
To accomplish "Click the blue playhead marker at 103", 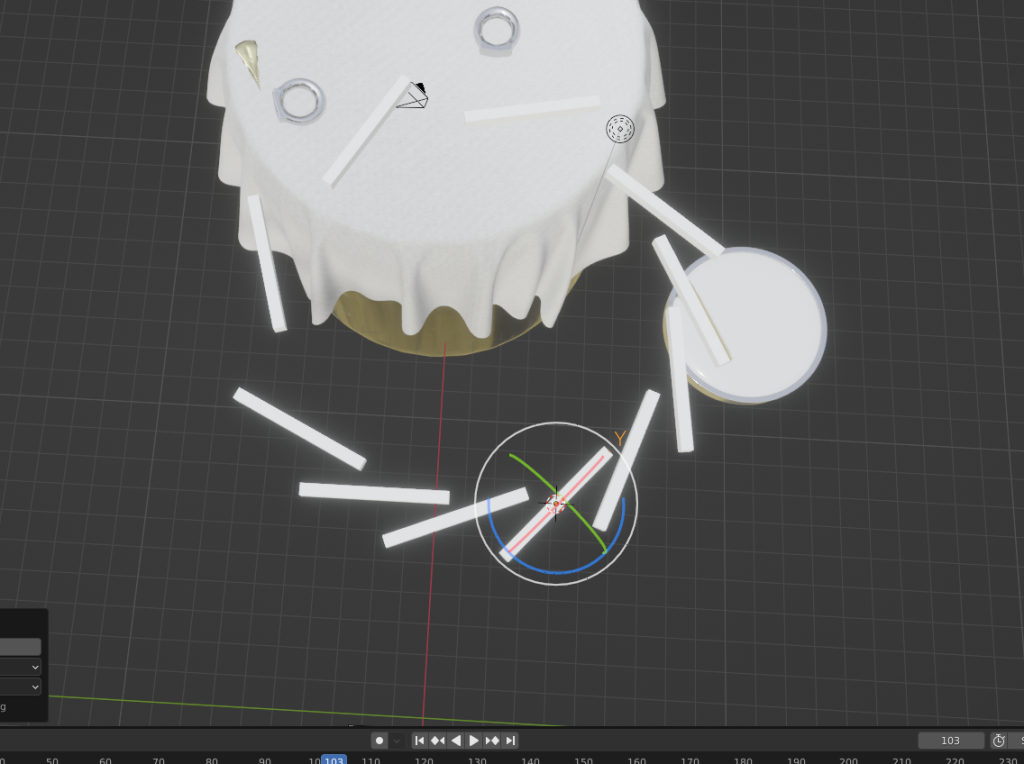I will (333, 760).
